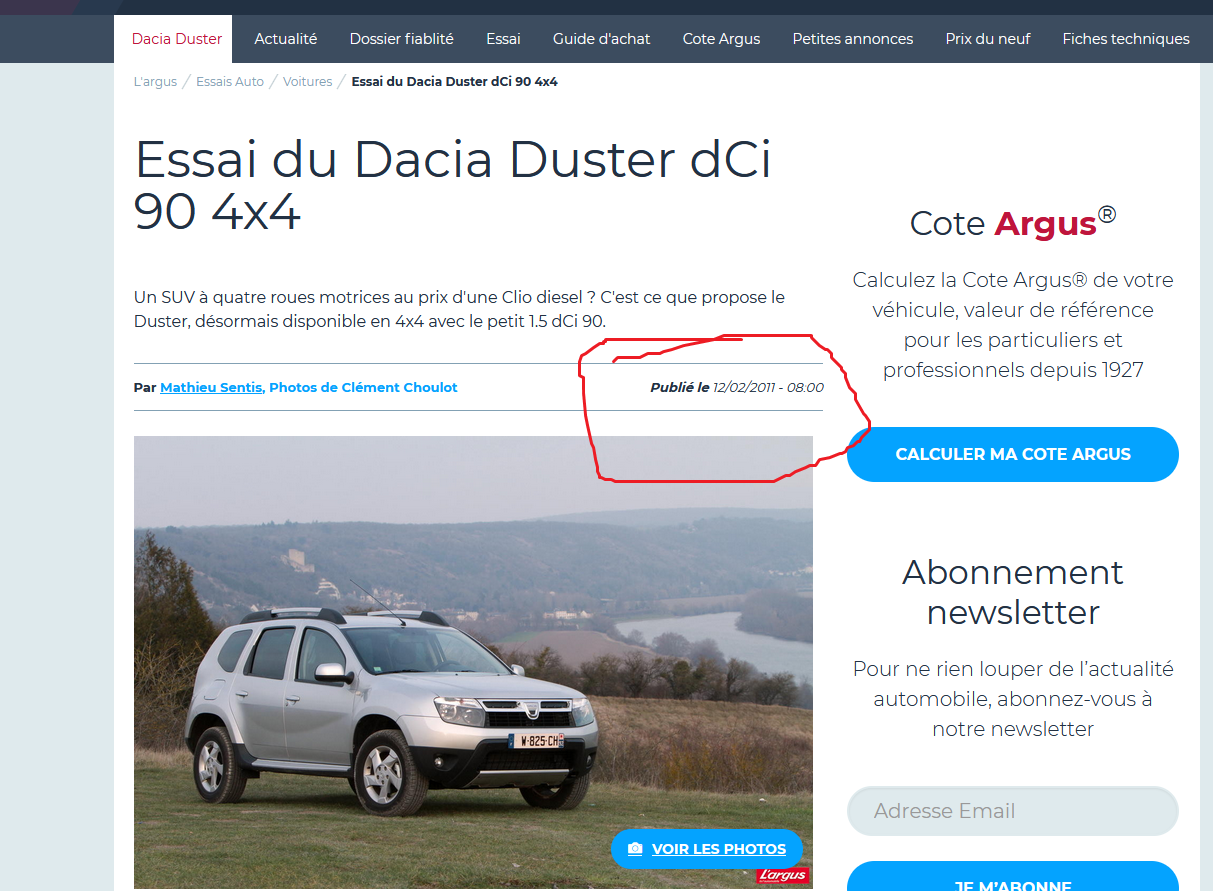The height and width of the screenshot is (891, 1213).
Task: Open the Petites annonces page
Action: tap(852, 38)
